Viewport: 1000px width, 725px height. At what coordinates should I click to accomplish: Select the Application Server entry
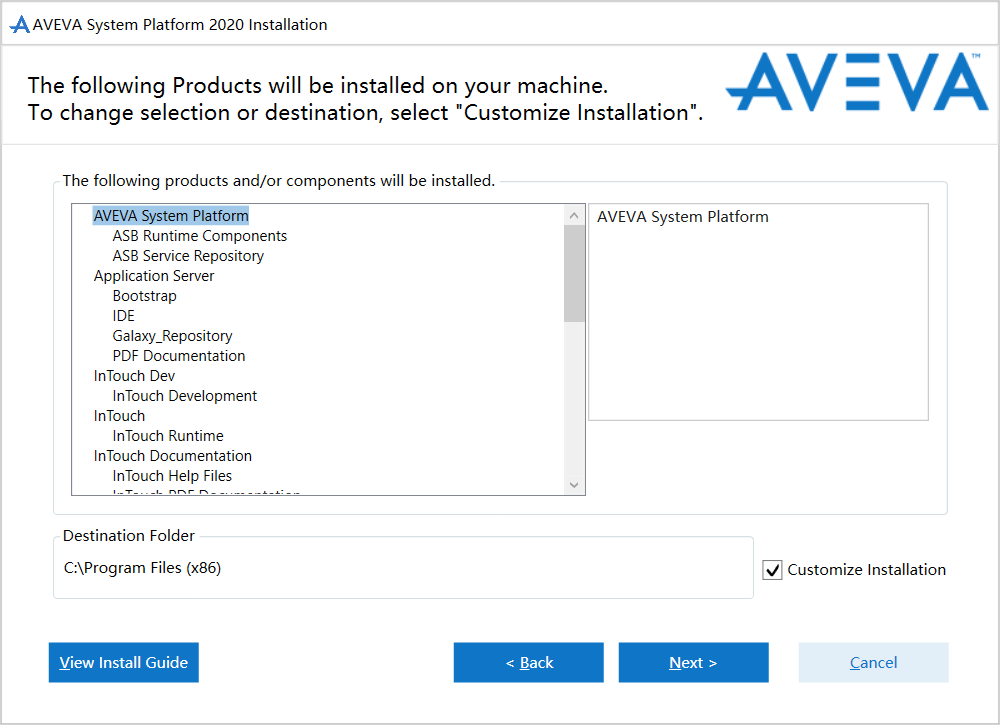click(154, 276)
